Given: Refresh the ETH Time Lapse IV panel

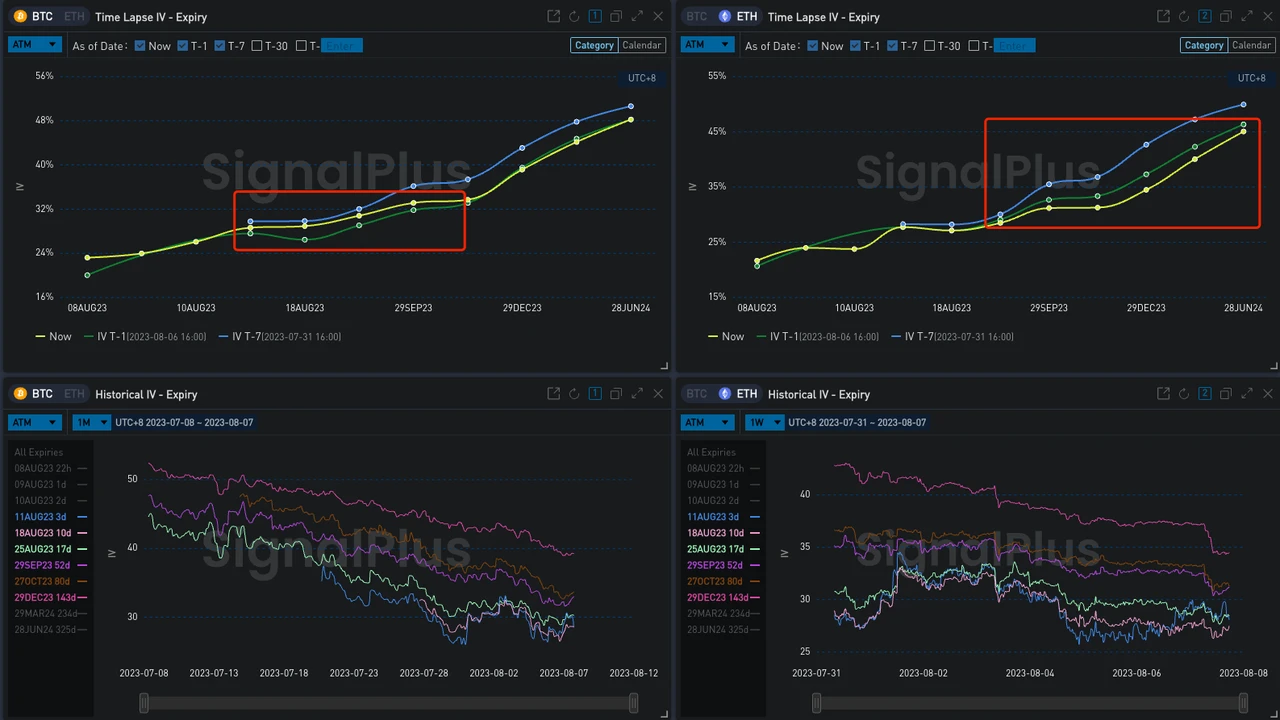Looking at the screenshot, I should point(1184,17).
